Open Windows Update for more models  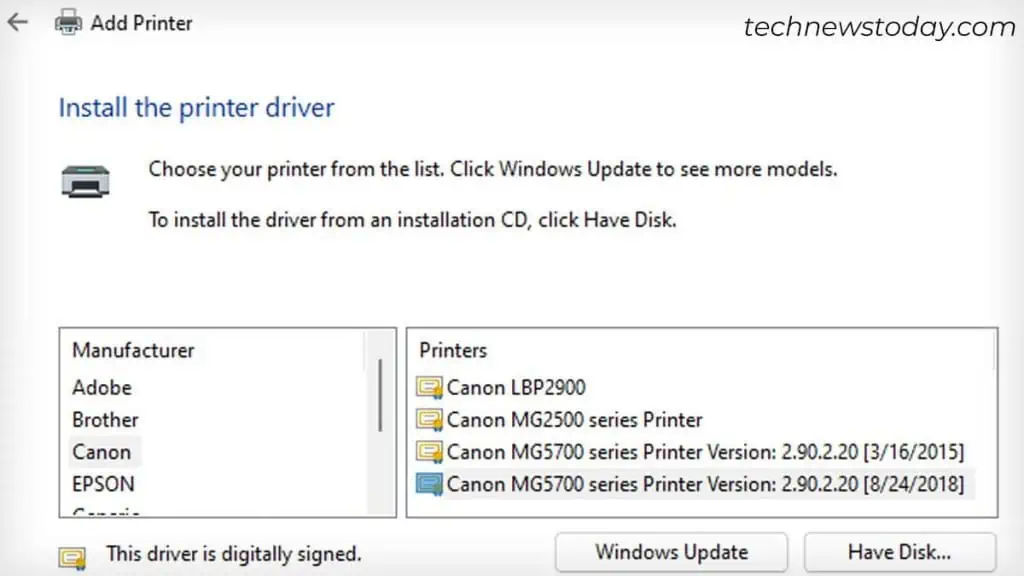pos(671,552)
